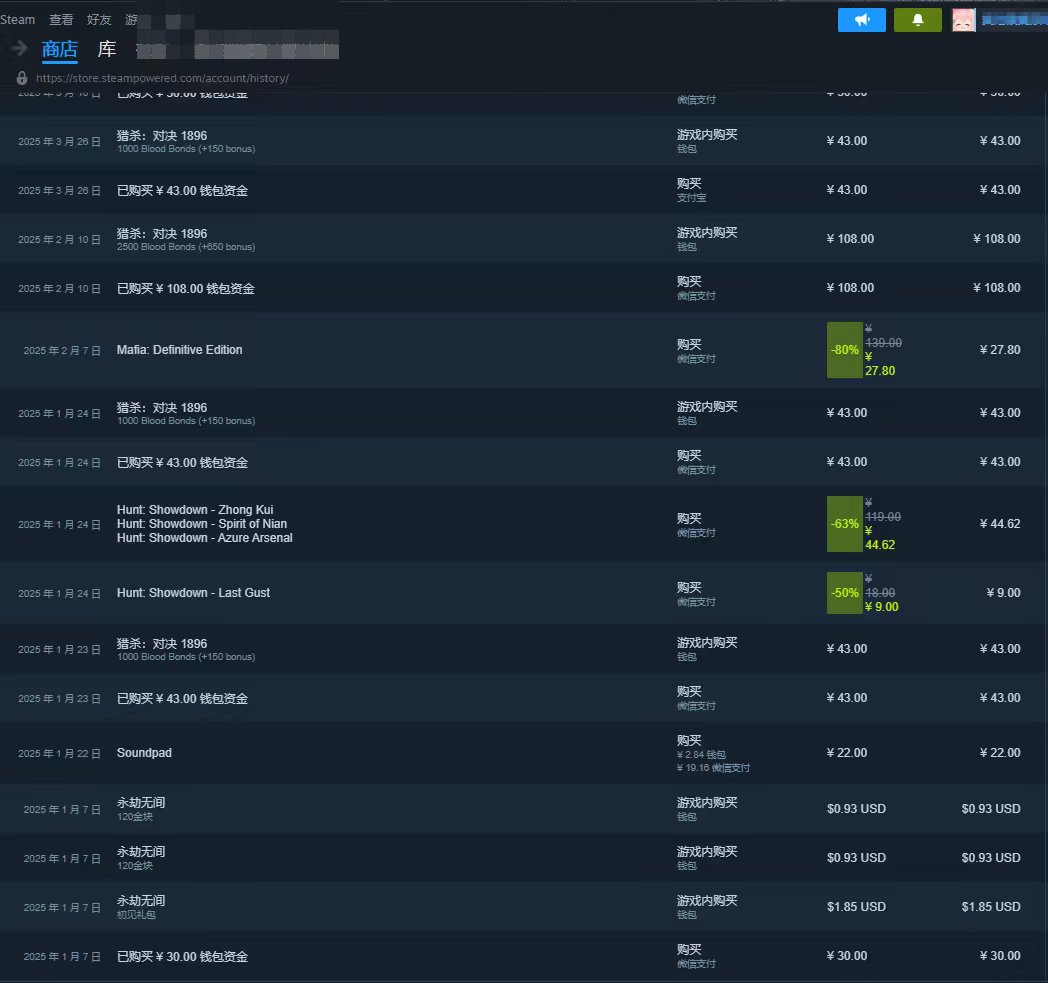The image size is (1048, 983).
Task: Select Hunt: Showdown - Spirit of Nian
Action: click(202, 524)
